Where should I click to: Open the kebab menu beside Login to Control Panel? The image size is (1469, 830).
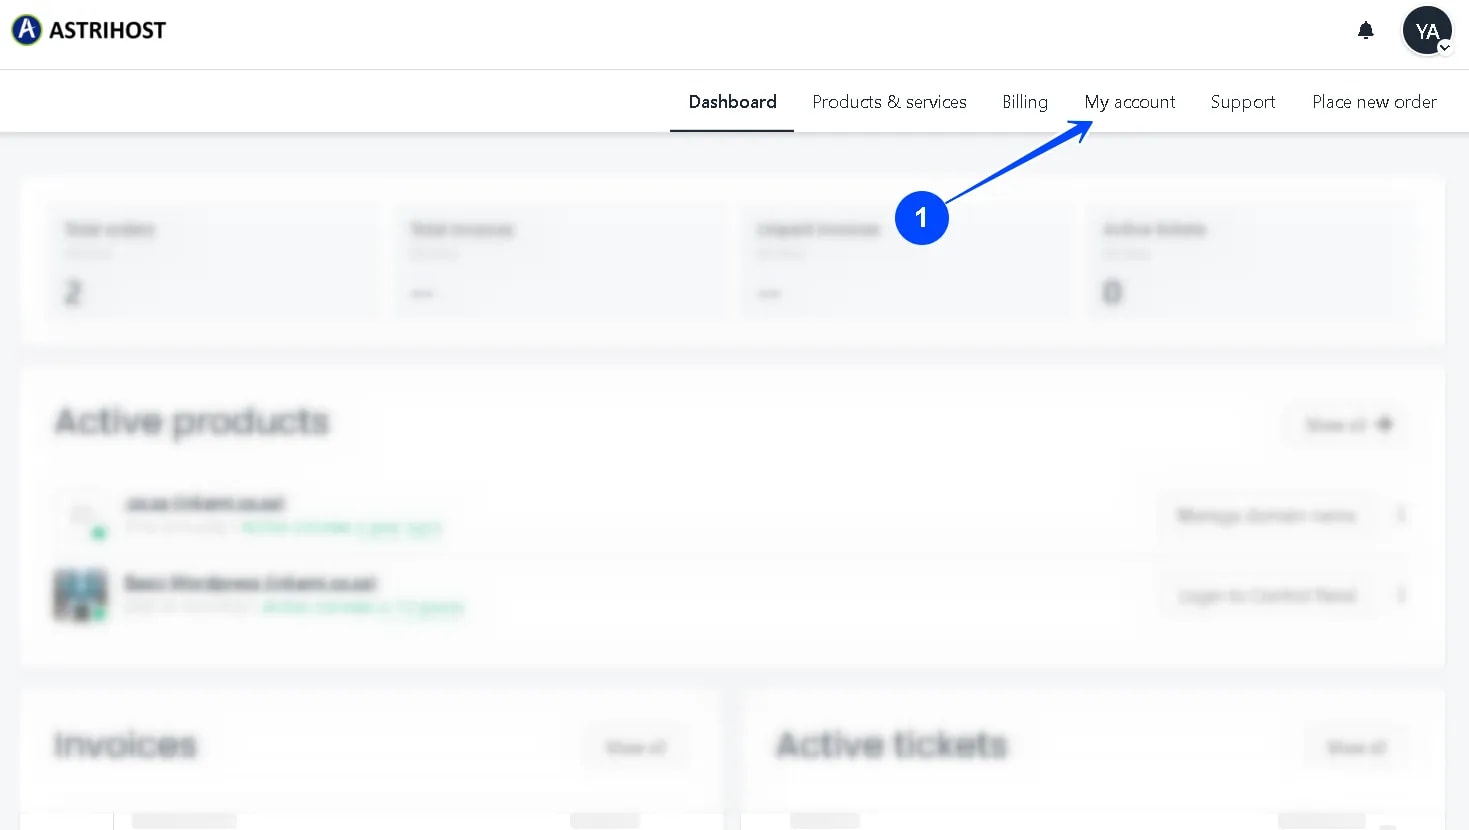click(1402, 594)
